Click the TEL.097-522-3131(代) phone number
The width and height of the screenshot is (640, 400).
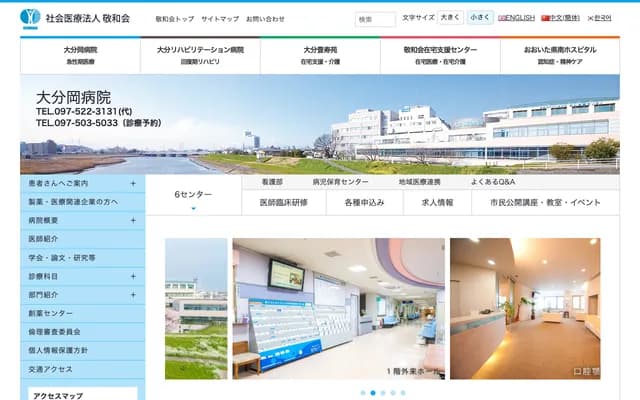coord(84,111)
